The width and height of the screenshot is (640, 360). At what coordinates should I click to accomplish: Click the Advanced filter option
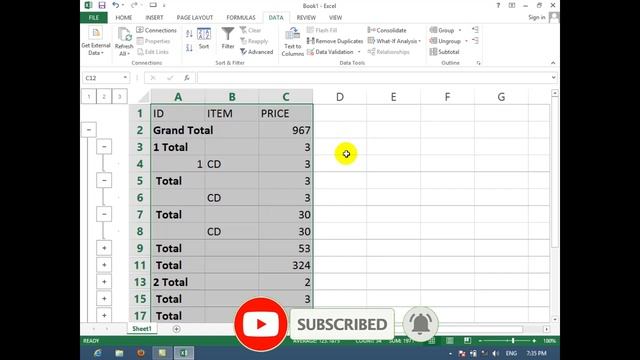256,52
